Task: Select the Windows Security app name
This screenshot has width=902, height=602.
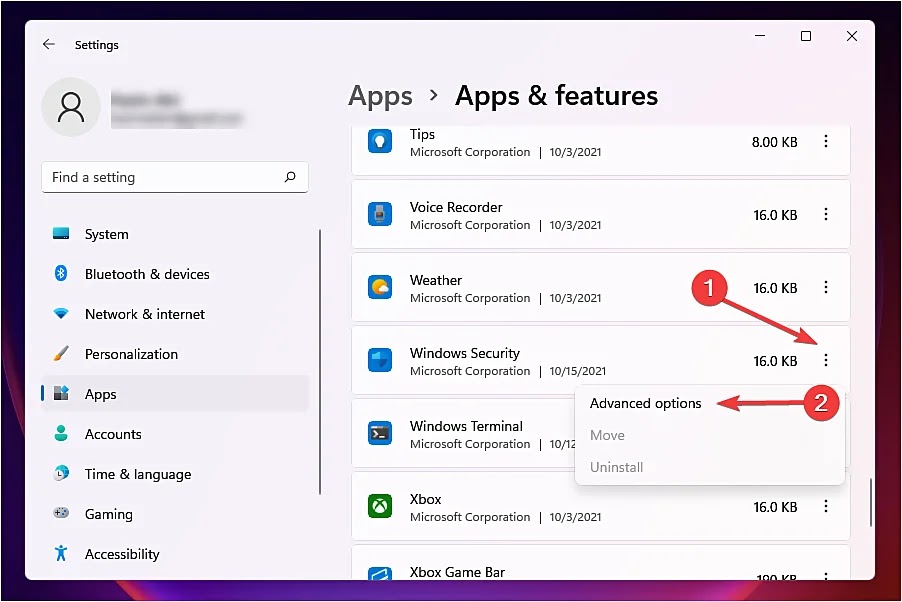Action: click(465, 353)
